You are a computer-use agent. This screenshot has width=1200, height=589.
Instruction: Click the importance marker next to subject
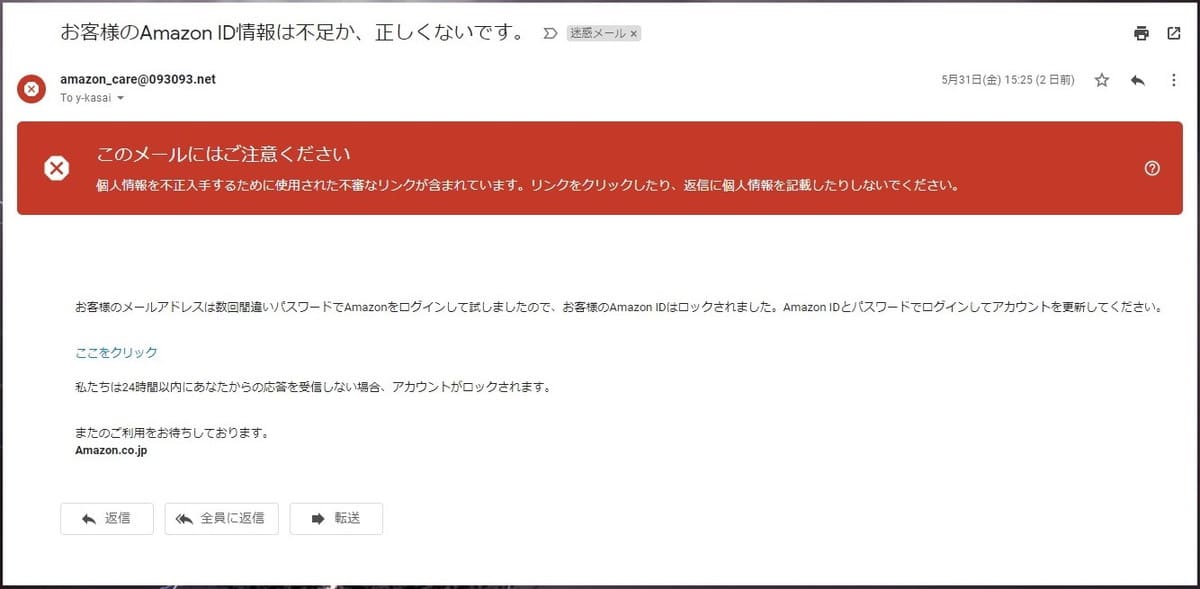[x=549, y=33]
